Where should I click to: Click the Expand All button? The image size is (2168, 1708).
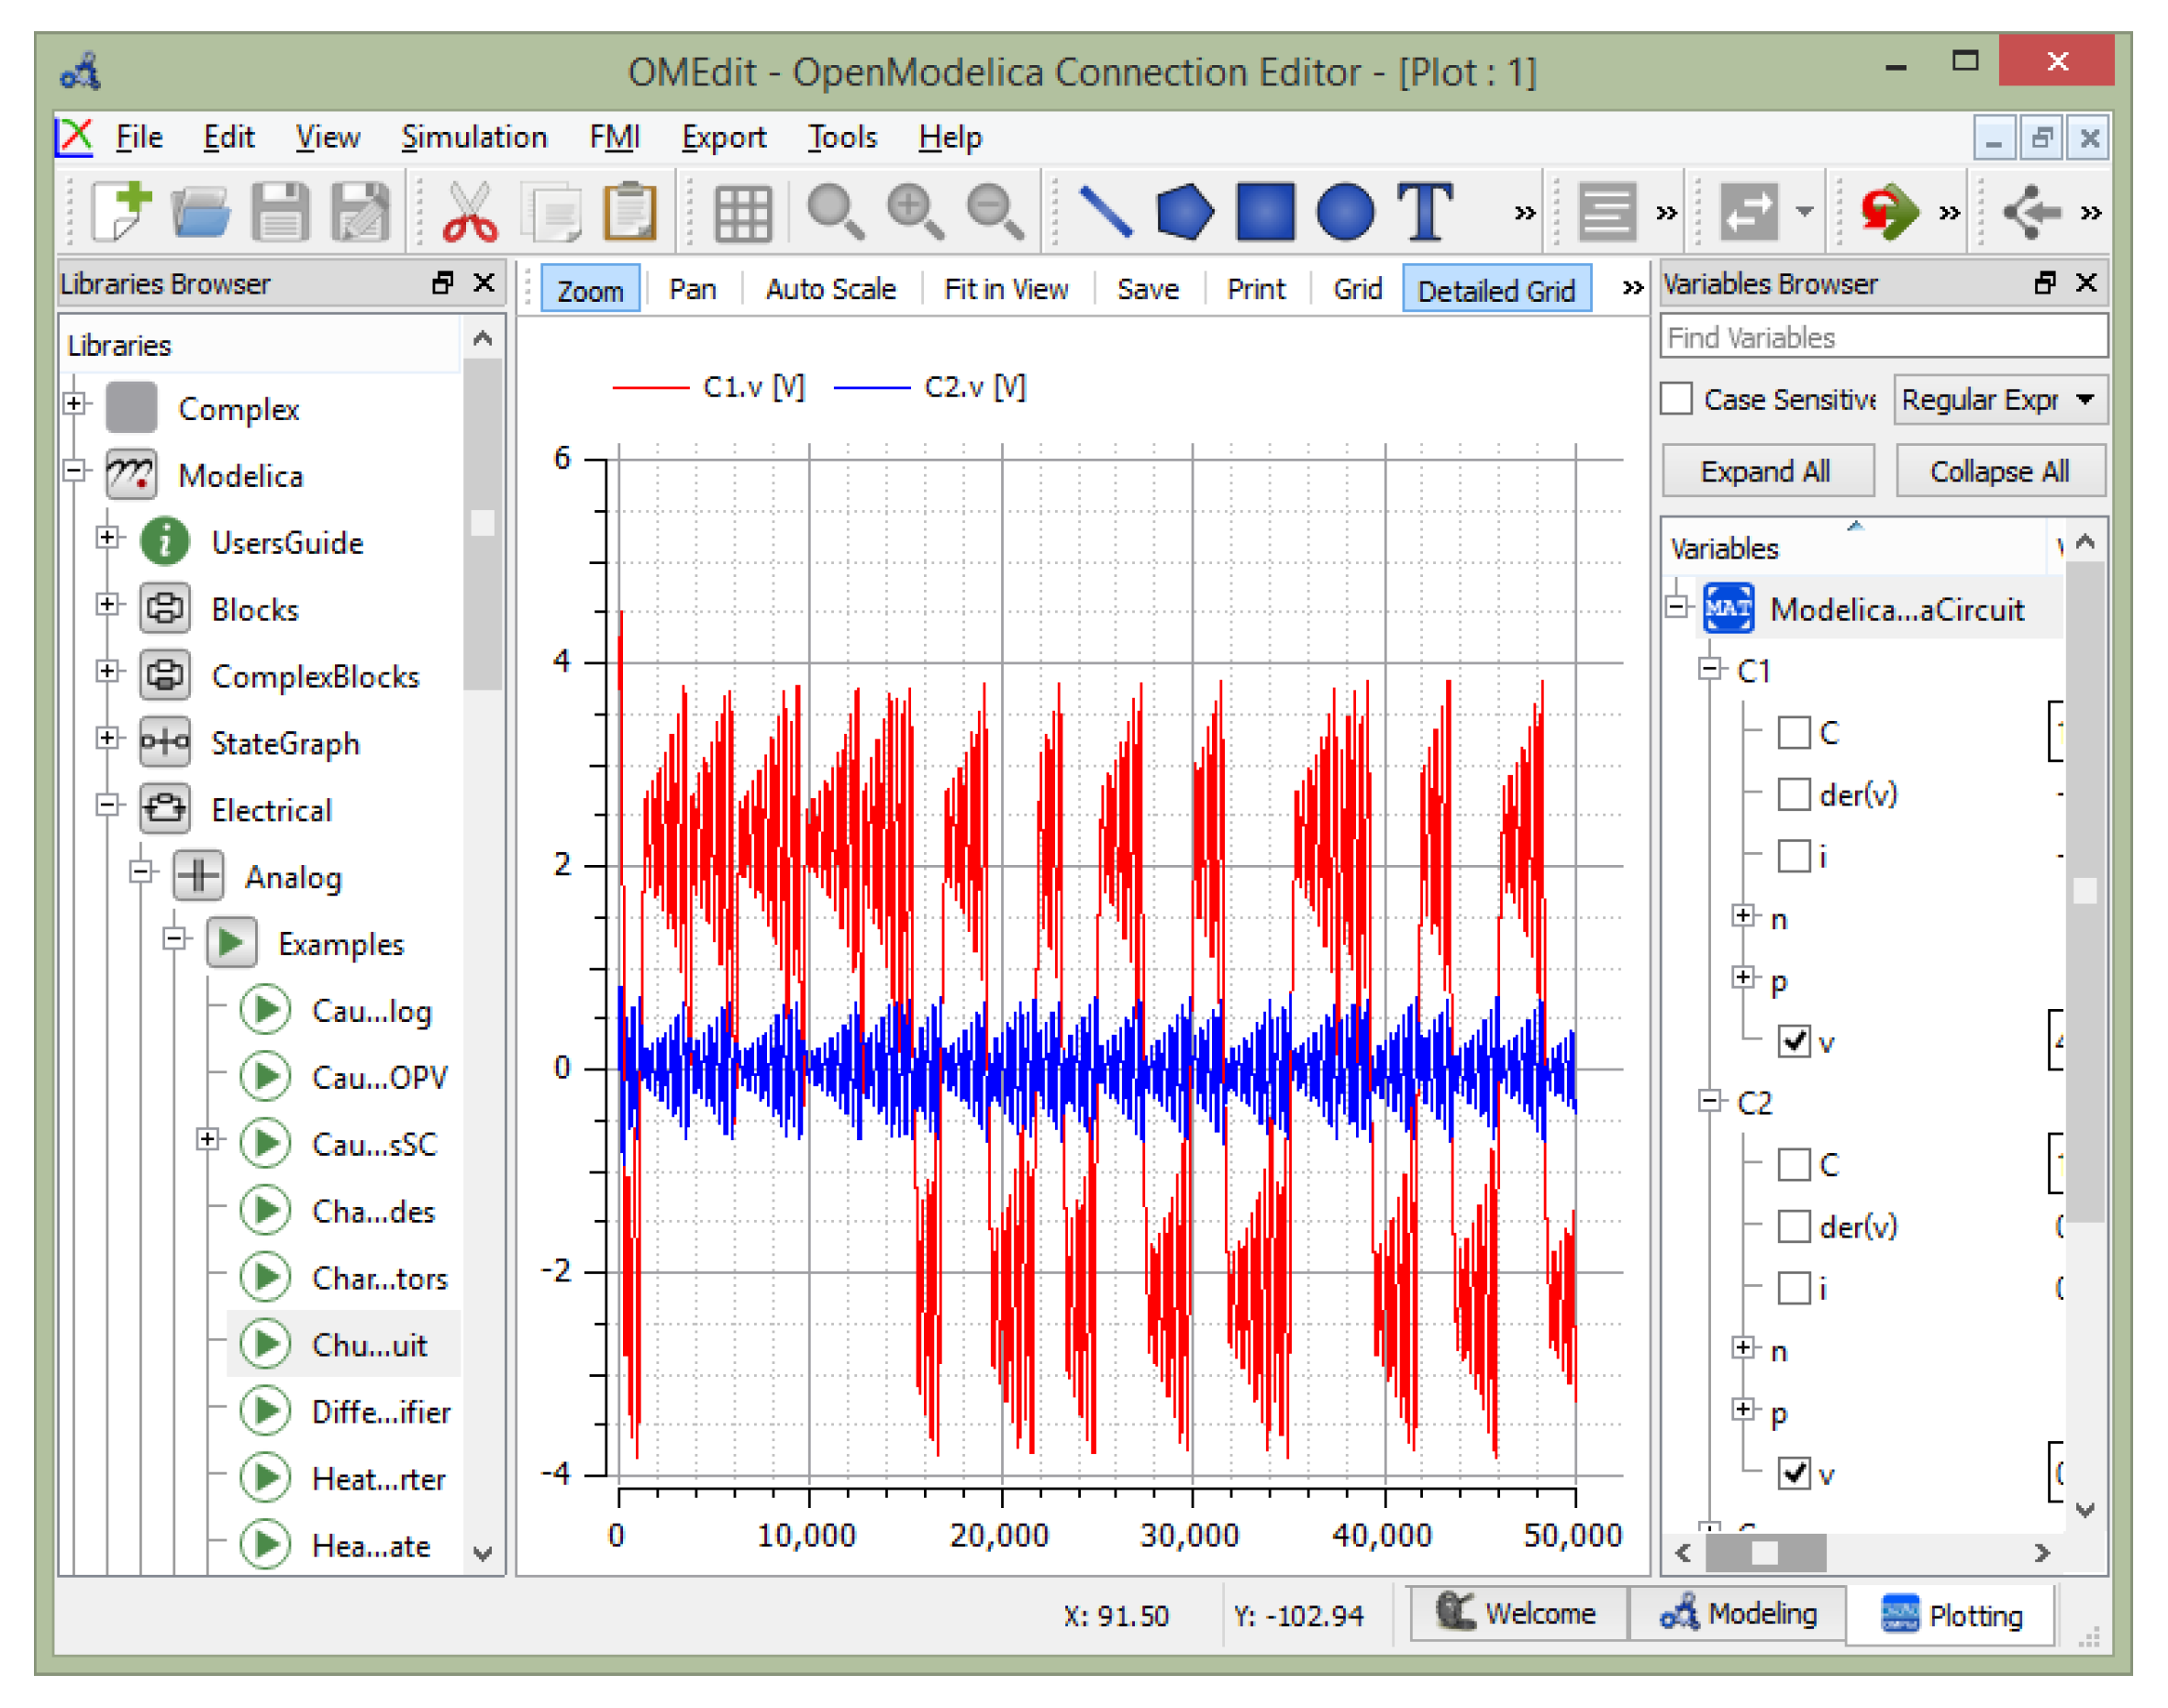pos(1768,472)
